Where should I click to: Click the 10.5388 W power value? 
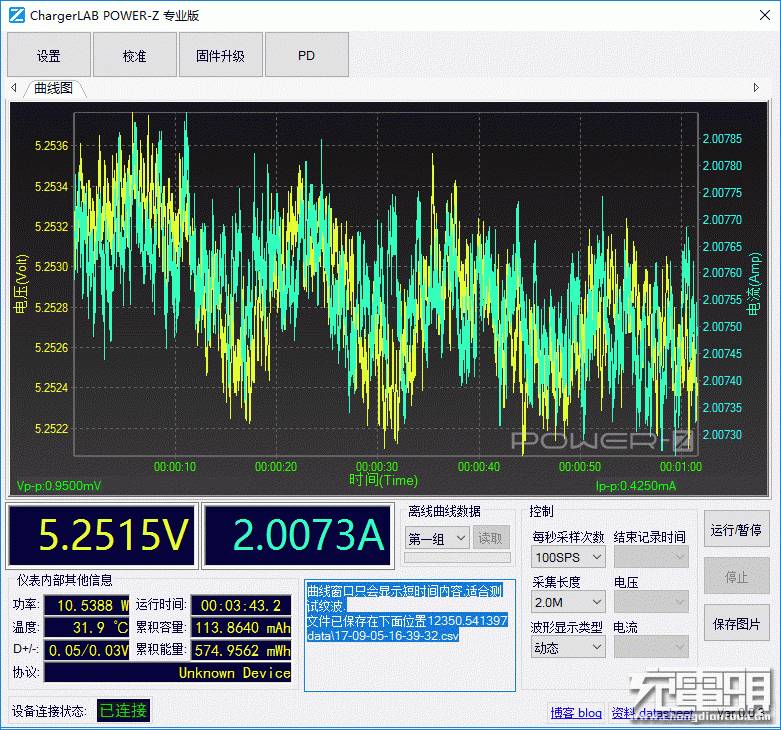tap(87, 605)
